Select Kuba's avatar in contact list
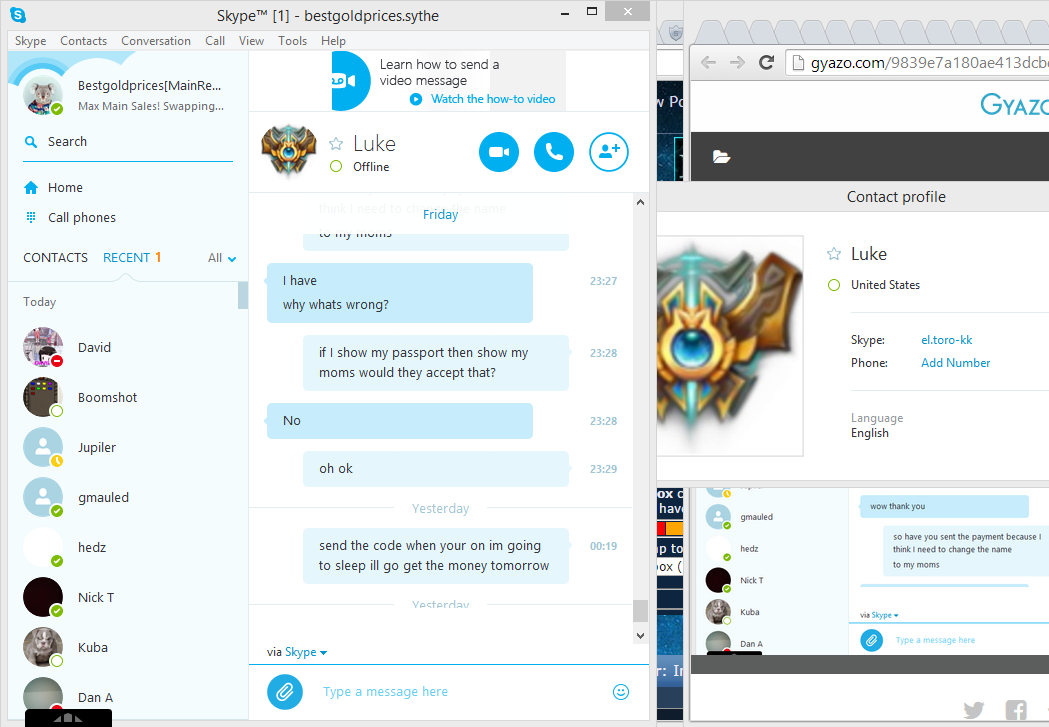This screenshot has width=1049, height=727. [43, 647]
